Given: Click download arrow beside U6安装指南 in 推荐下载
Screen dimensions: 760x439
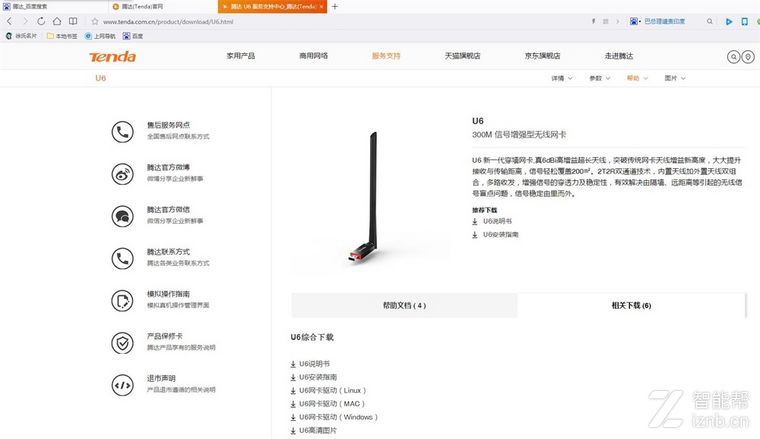Looking at the screenshot, I should click(475, 235).
